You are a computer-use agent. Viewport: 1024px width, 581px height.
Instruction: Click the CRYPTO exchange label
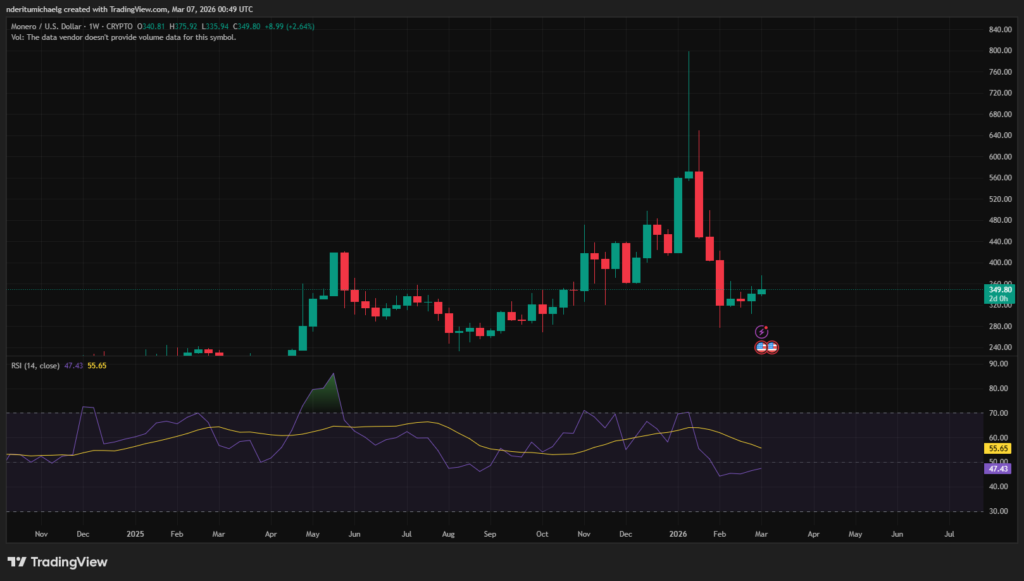point(117,26)
